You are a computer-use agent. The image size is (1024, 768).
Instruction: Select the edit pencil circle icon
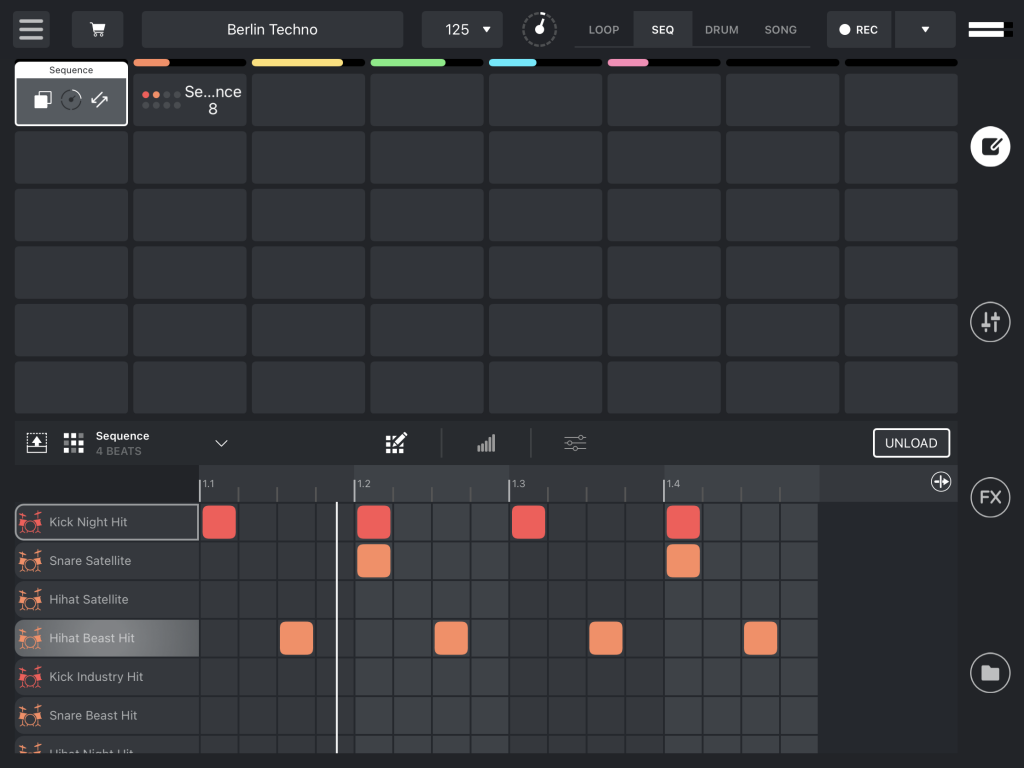point(990,147)
